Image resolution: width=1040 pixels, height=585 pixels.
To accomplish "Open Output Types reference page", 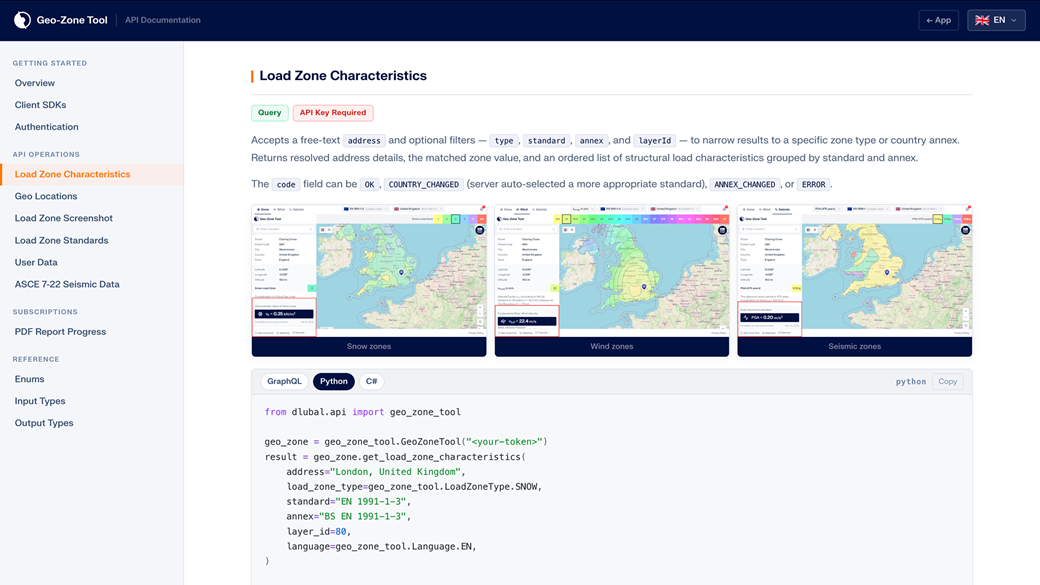I will click(x=44, y=422).
